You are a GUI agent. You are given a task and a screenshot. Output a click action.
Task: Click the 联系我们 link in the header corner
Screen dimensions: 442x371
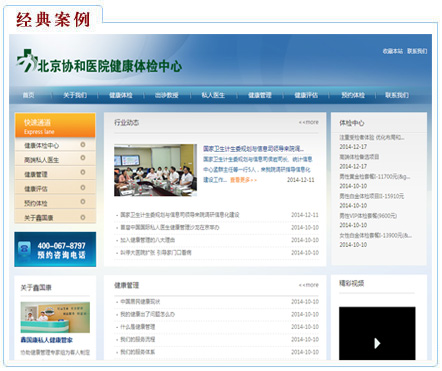click(x=417, y=51)
